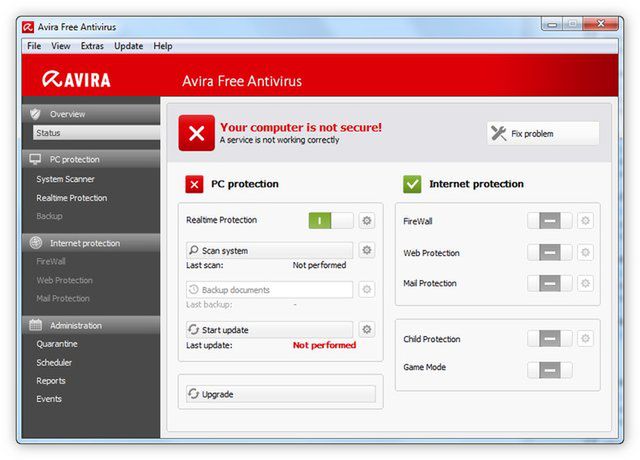Click the 'Last update:' label
The image size is (640, 460).
(x=209, y=345)
